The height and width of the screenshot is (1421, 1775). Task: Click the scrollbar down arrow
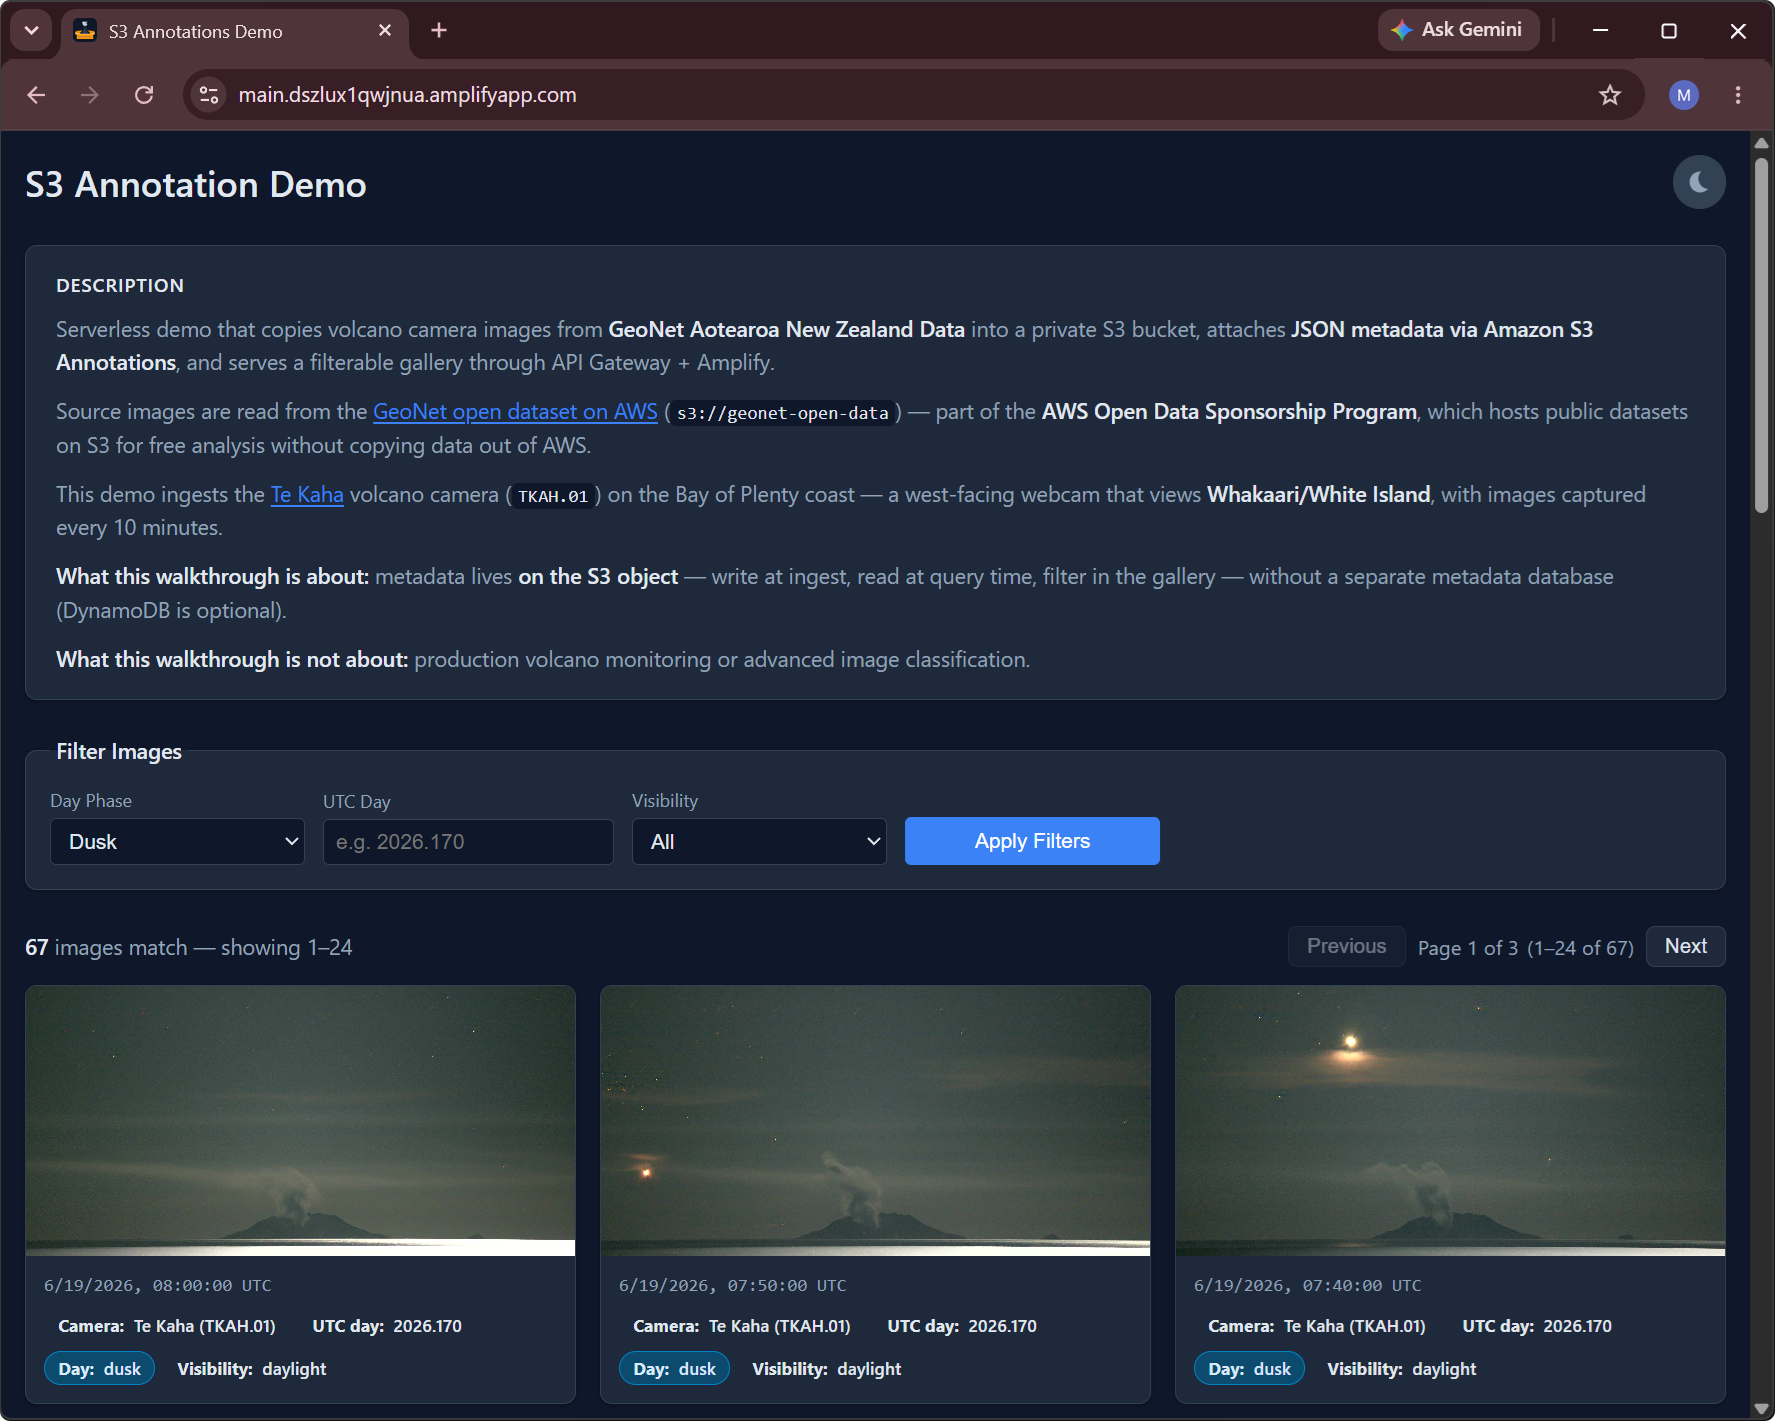pos(1762,1409)
